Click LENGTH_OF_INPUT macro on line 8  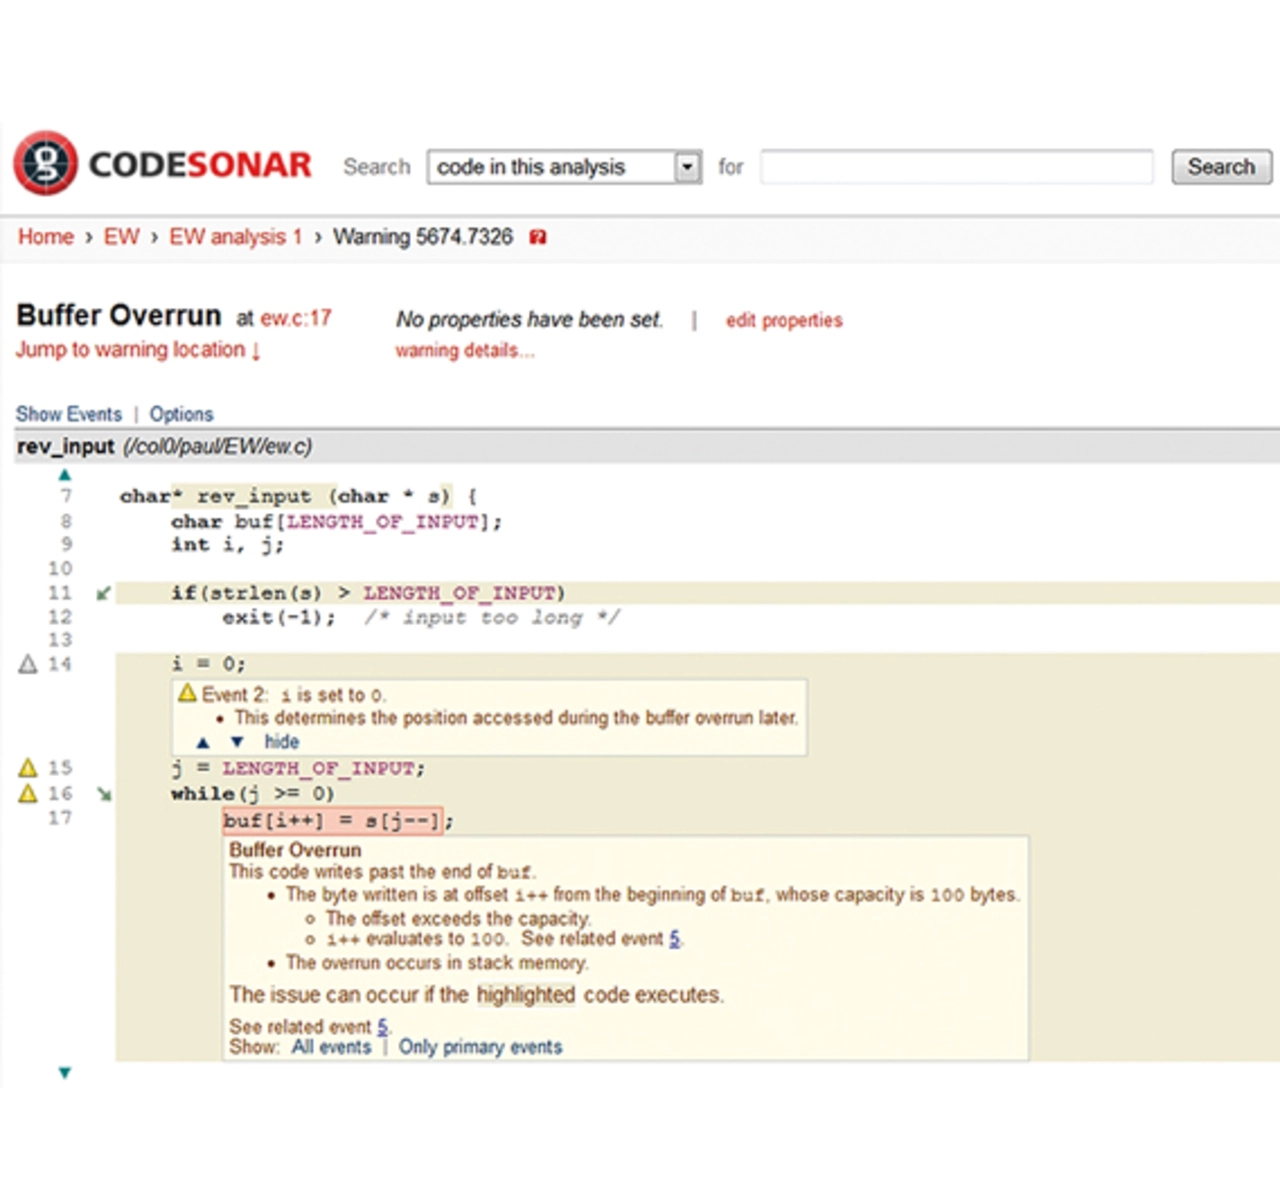(x=383, y=522)
